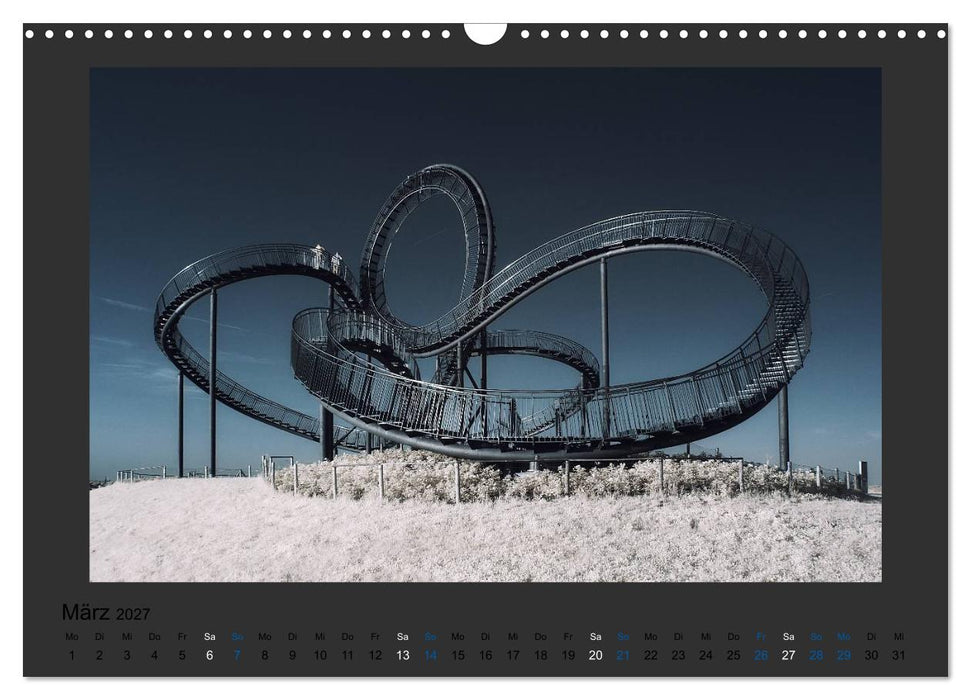Select day 5 in the calendar row
The height and width of the screenshot is (700, 971).
pos(182,655)
